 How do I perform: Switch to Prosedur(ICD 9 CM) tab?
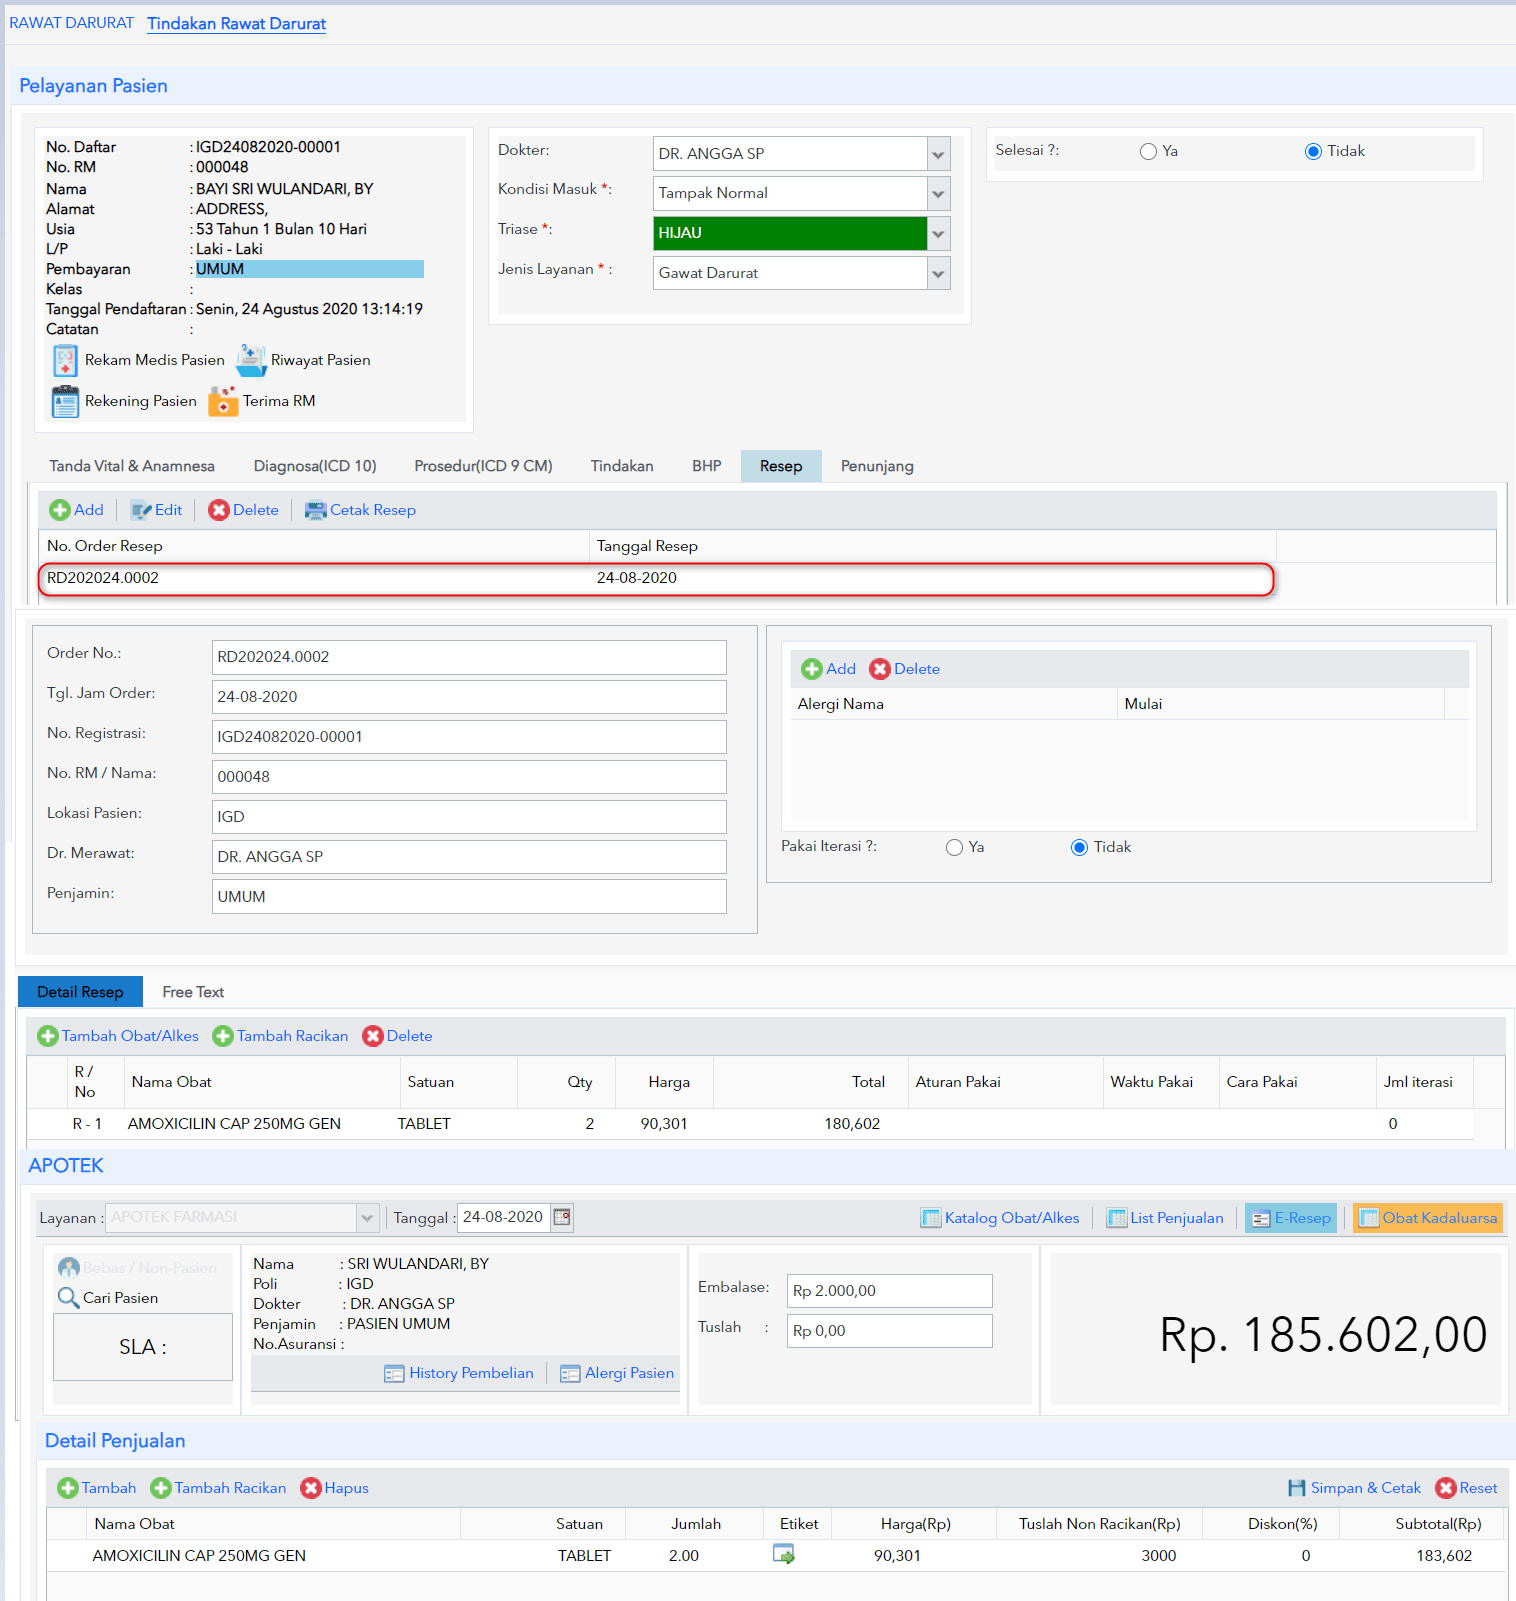coord(483,466)
